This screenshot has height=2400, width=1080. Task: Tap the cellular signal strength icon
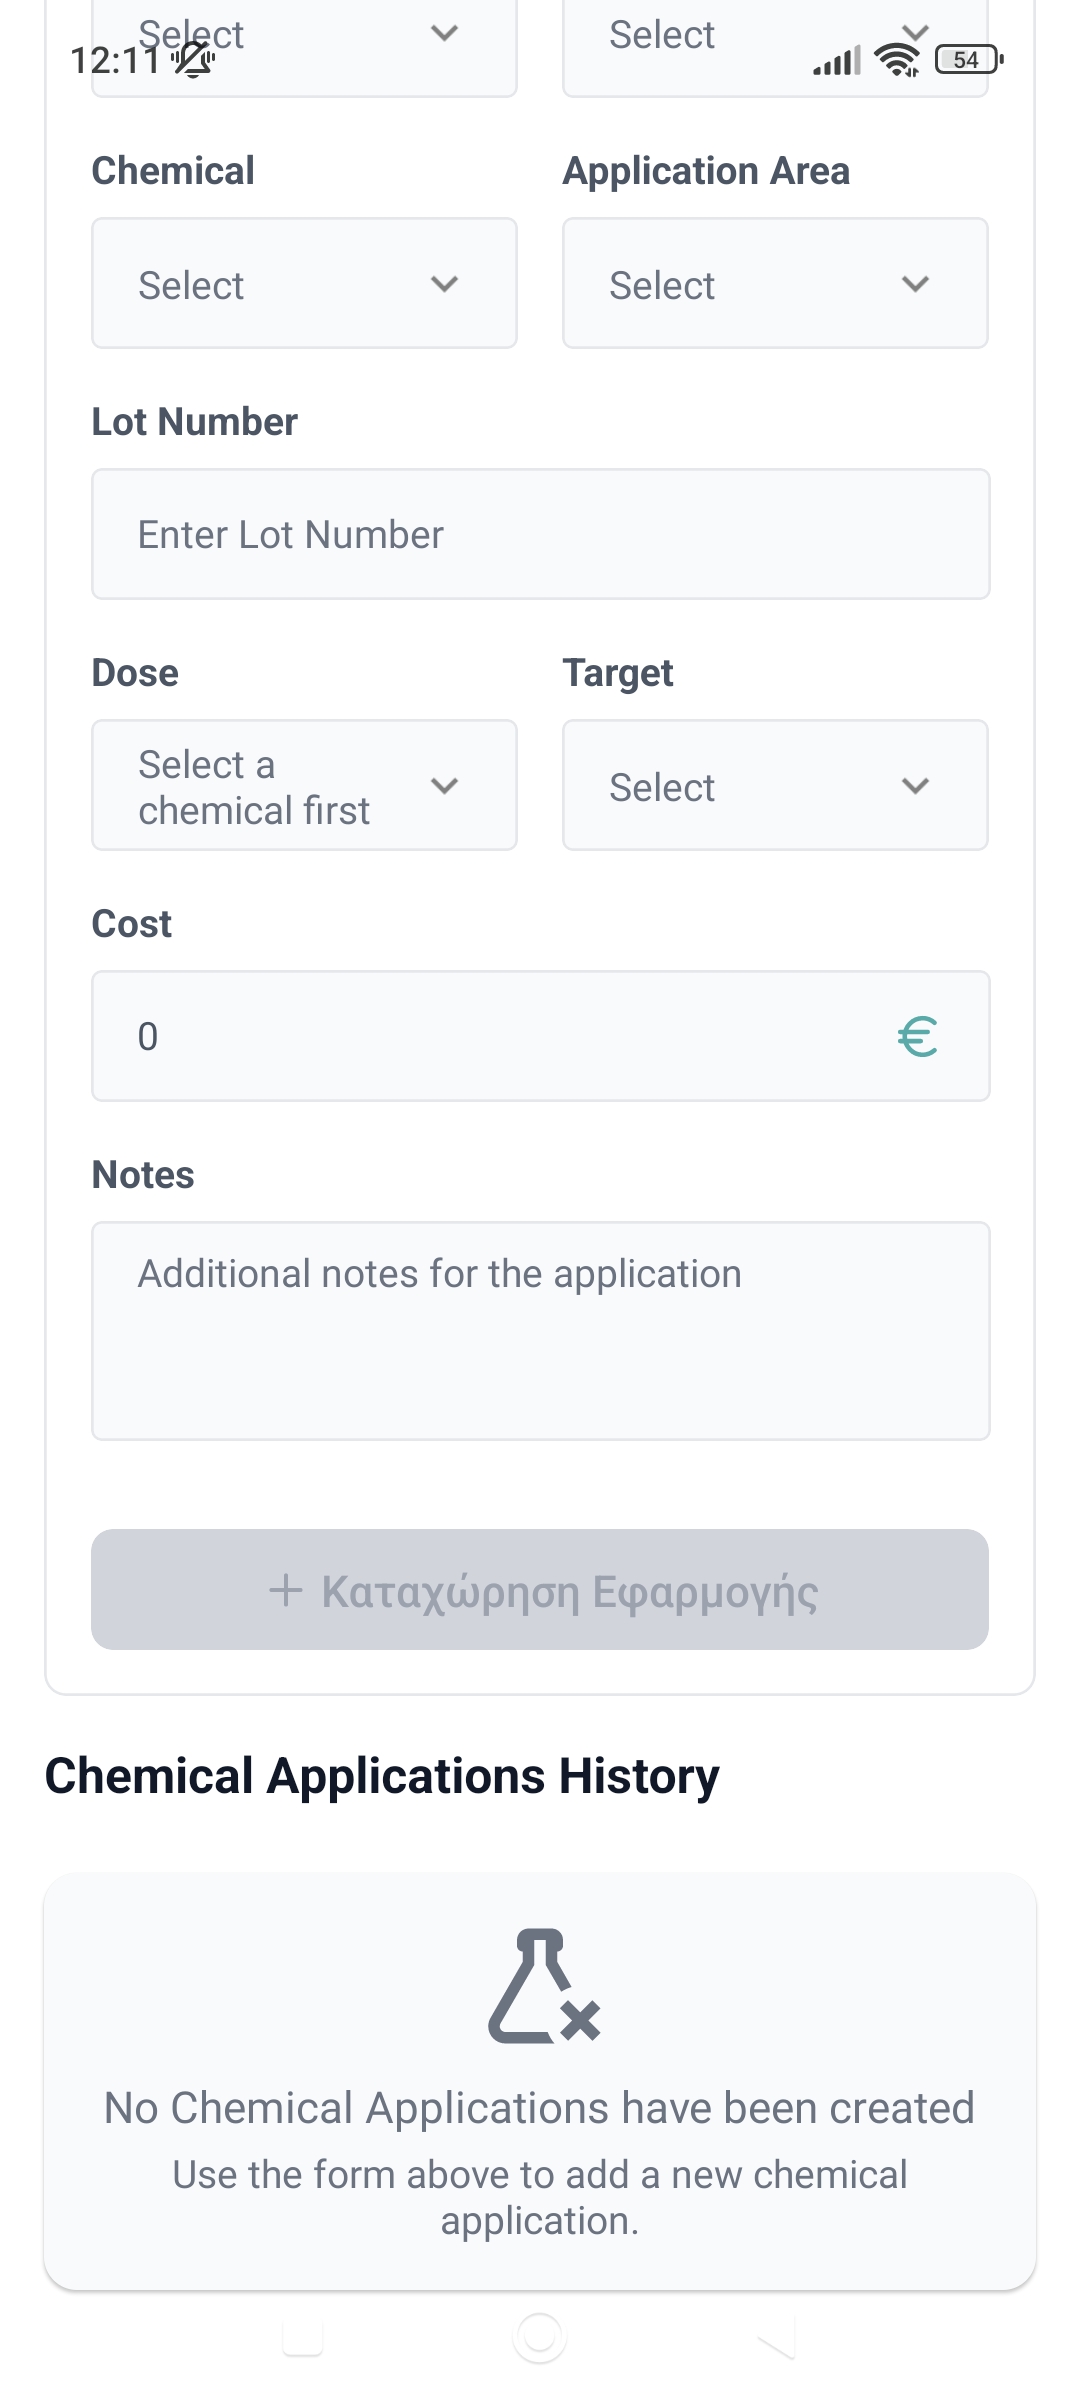(836, 62)
